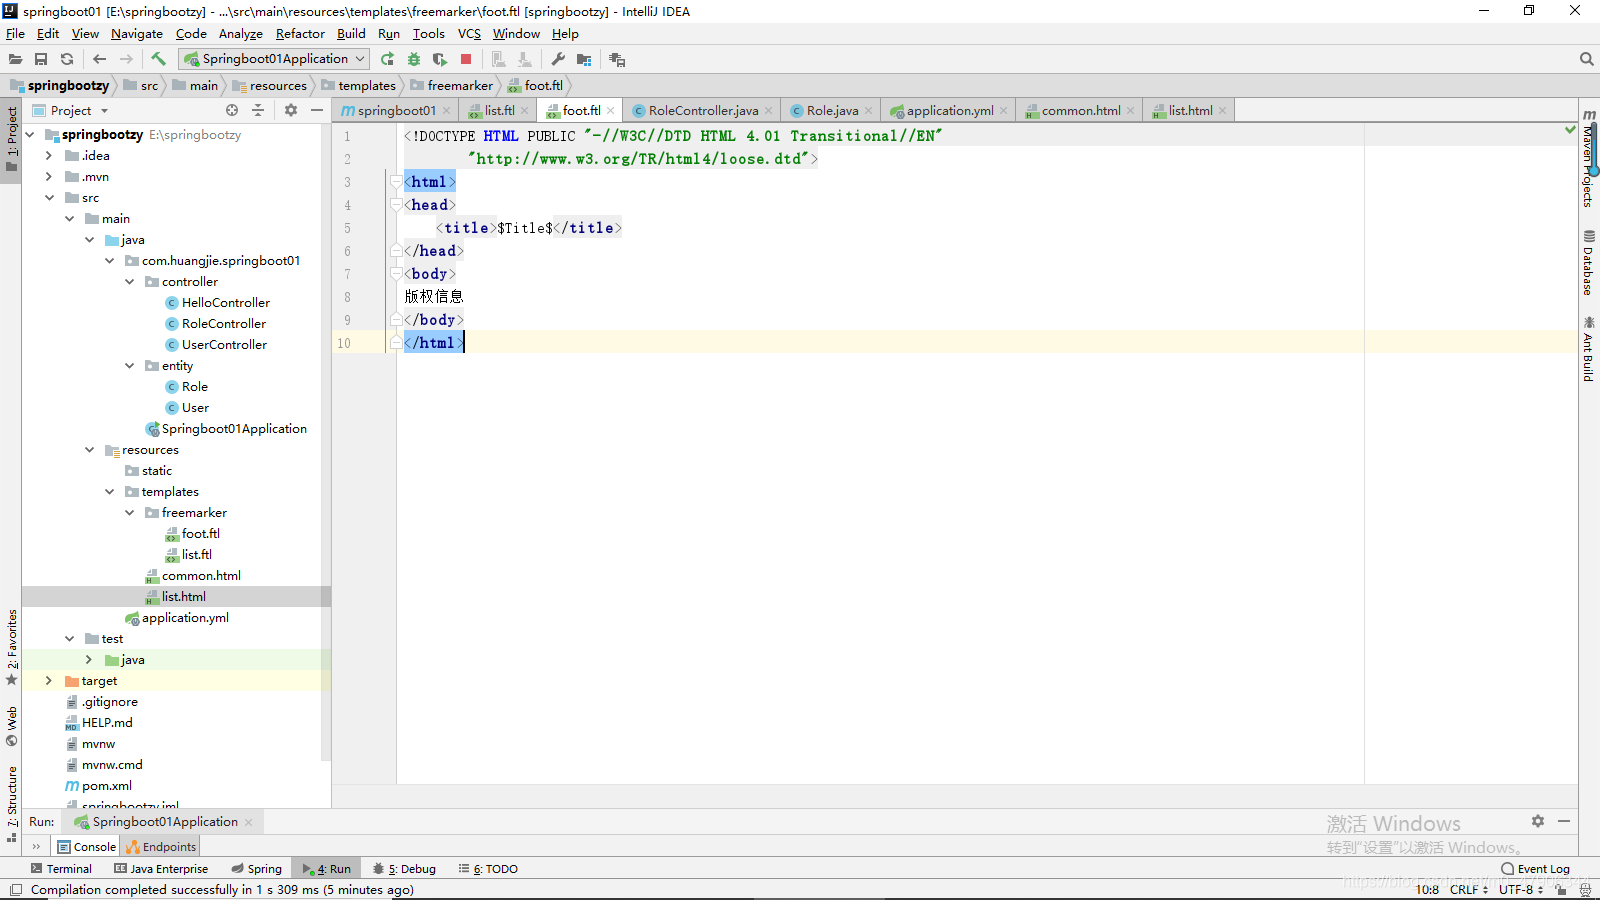Image resolution: width=1600 pixels, height=900 pixels.
Task: Start debugging with the green bug icon
Action: (413, 59)
